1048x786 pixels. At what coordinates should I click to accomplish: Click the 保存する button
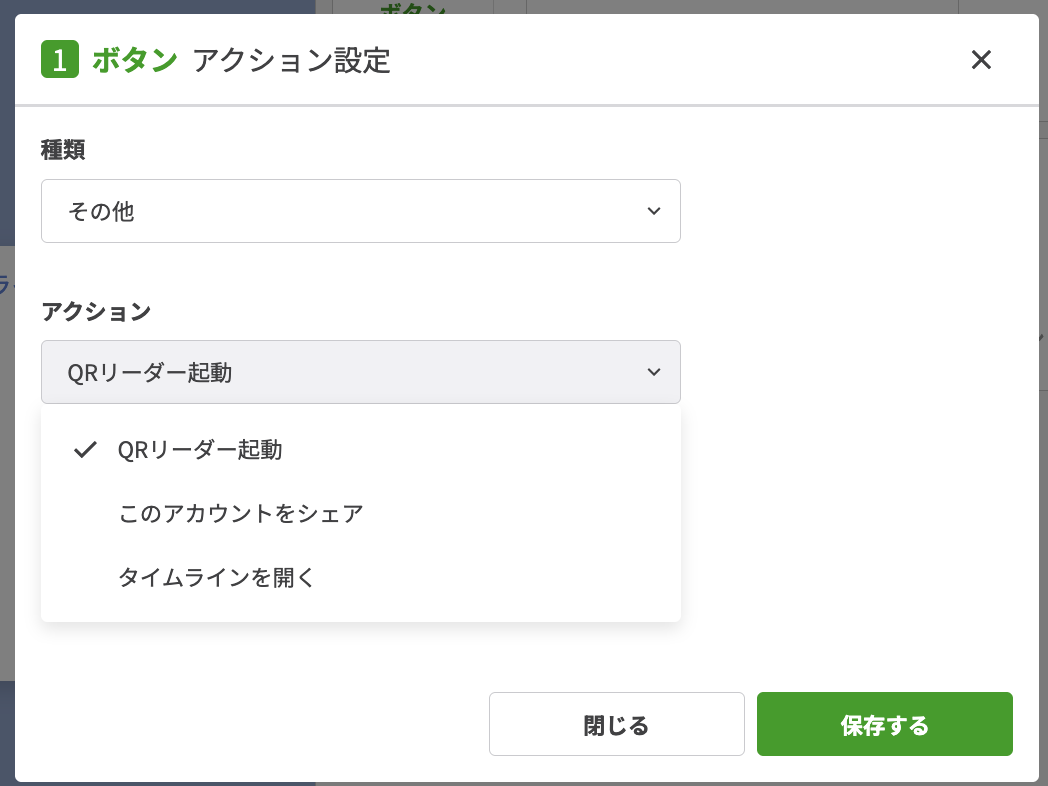tap(884, 724)
